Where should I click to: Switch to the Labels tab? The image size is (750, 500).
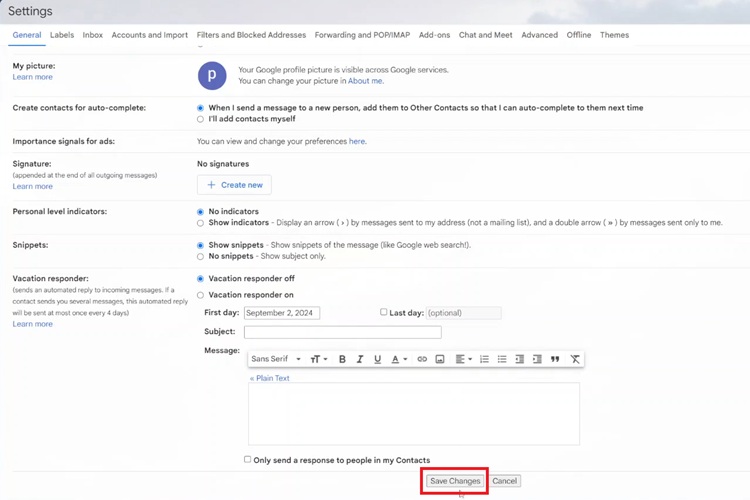pos(62,35)
